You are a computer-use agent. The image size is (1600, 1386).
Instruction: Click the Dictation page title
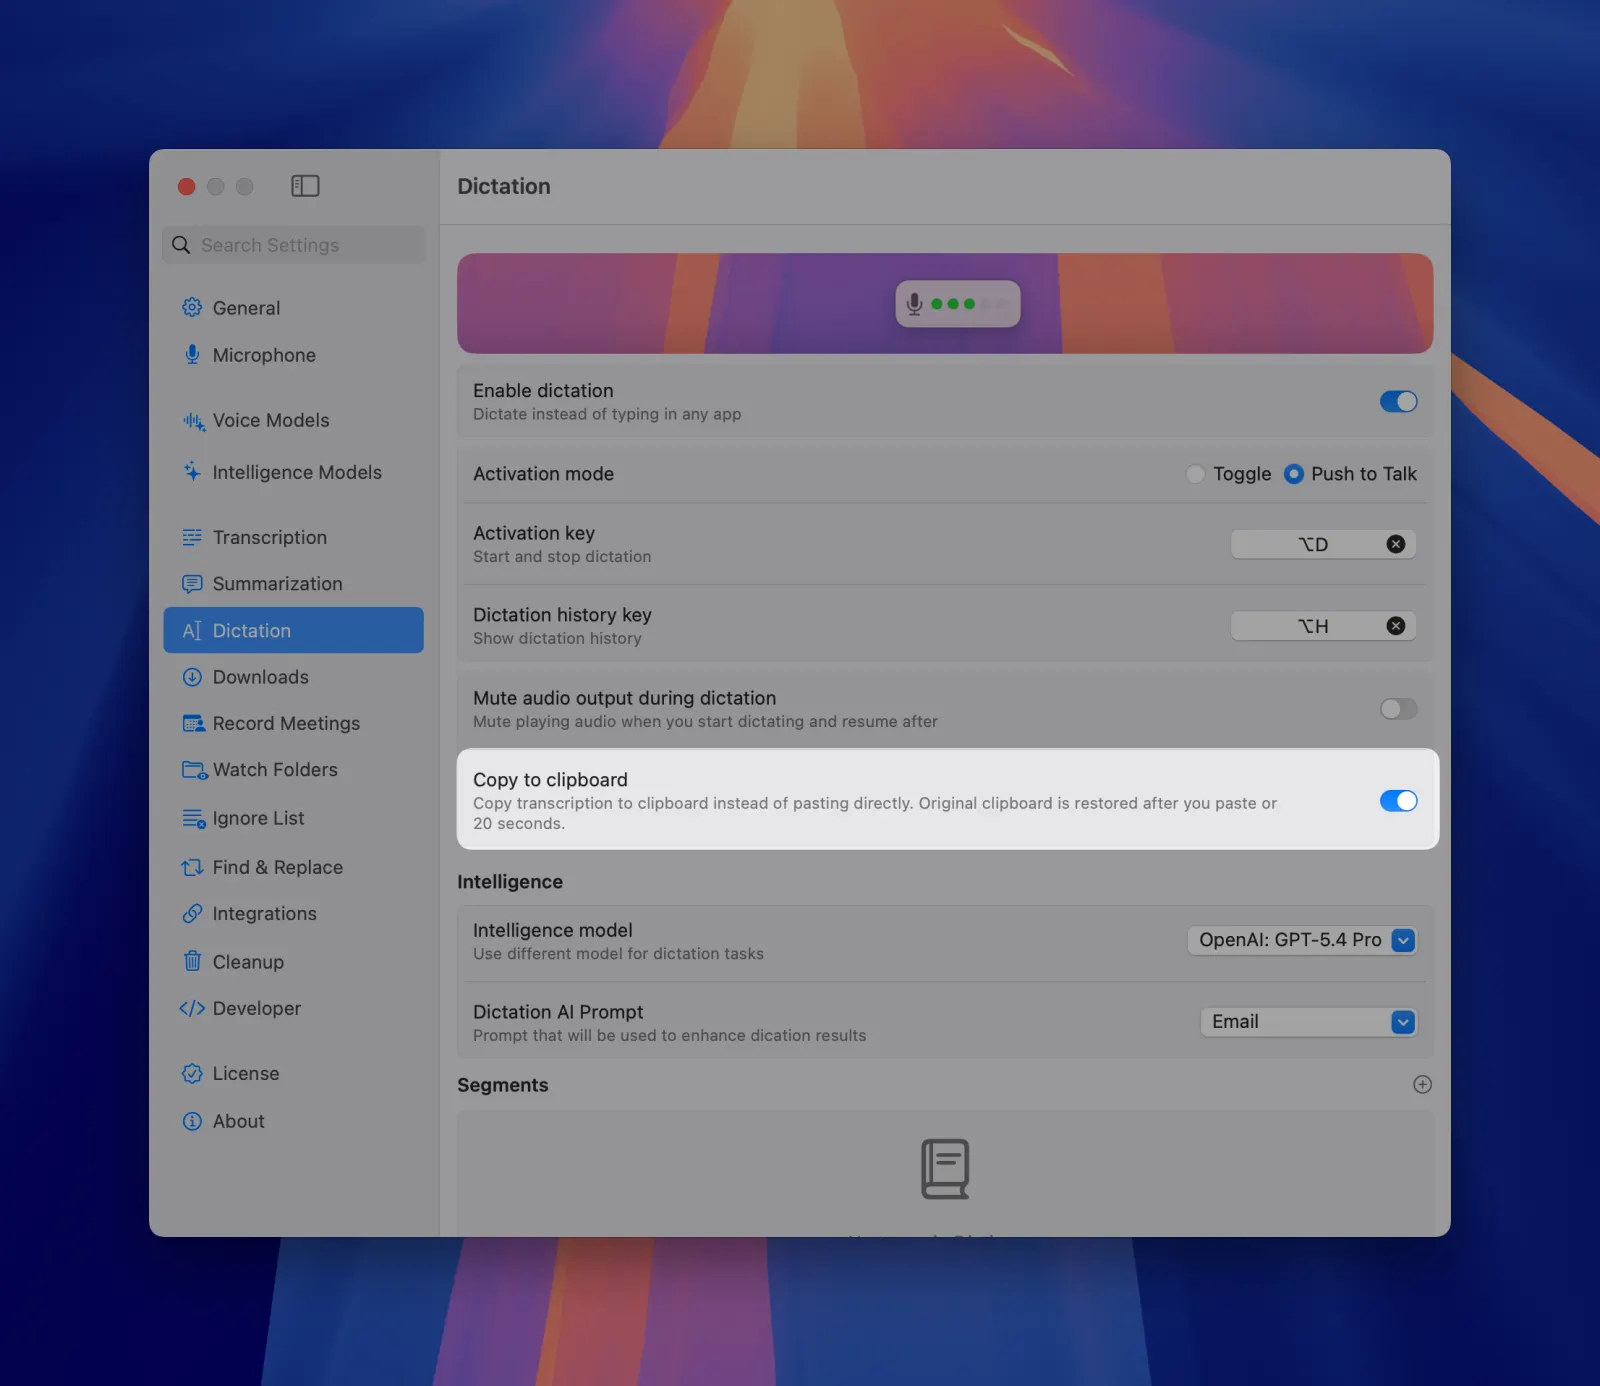504,186
